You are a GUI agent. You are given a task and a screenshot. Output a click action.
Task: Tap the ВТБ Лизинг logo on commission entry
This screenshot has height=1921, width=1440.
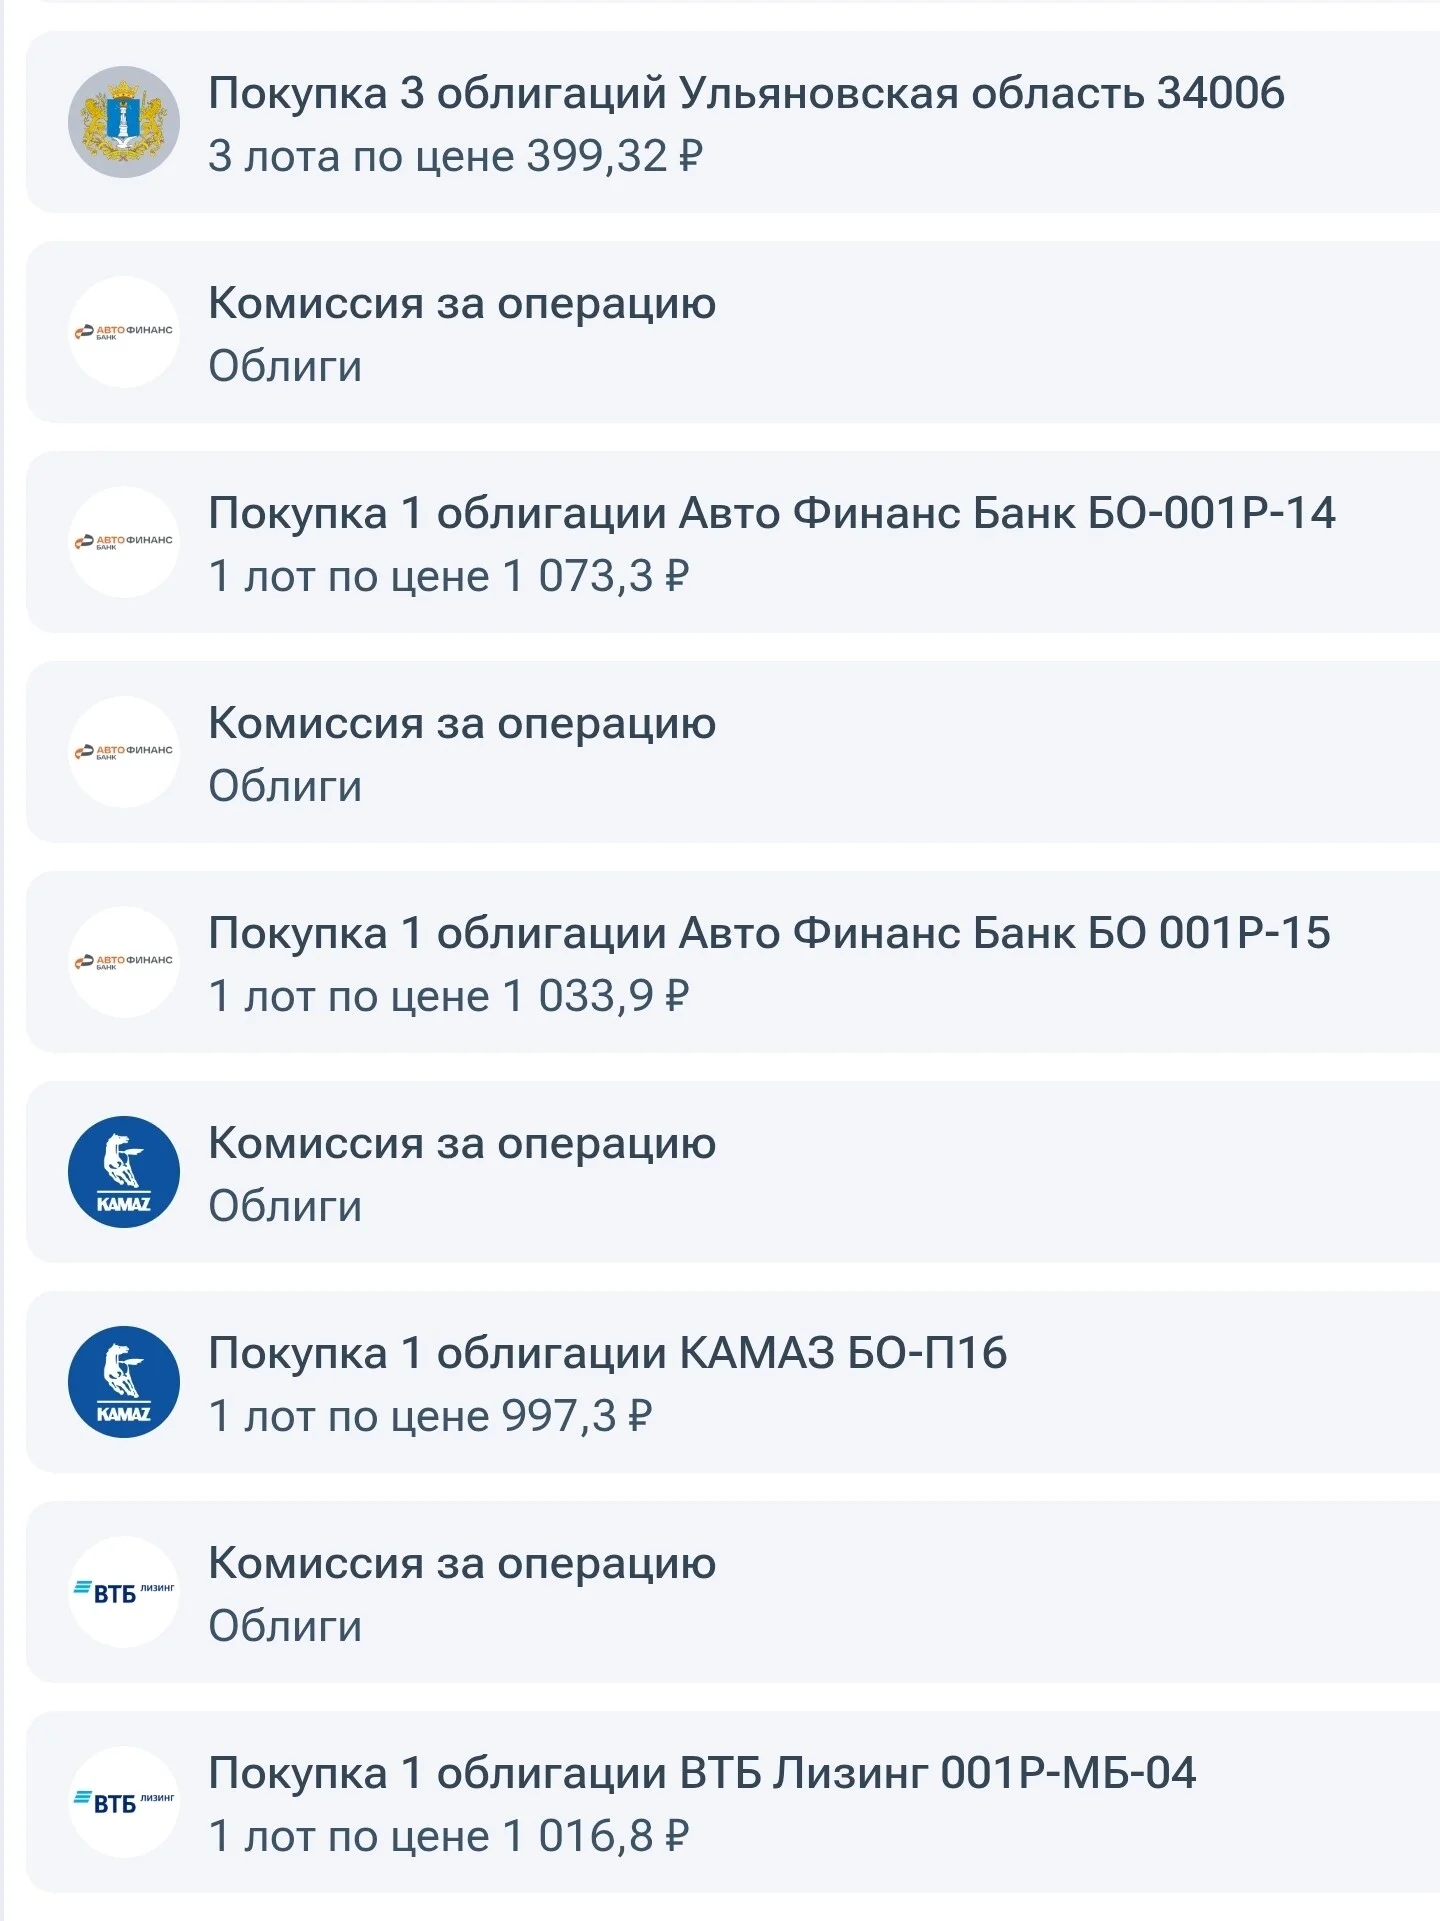124,1592
